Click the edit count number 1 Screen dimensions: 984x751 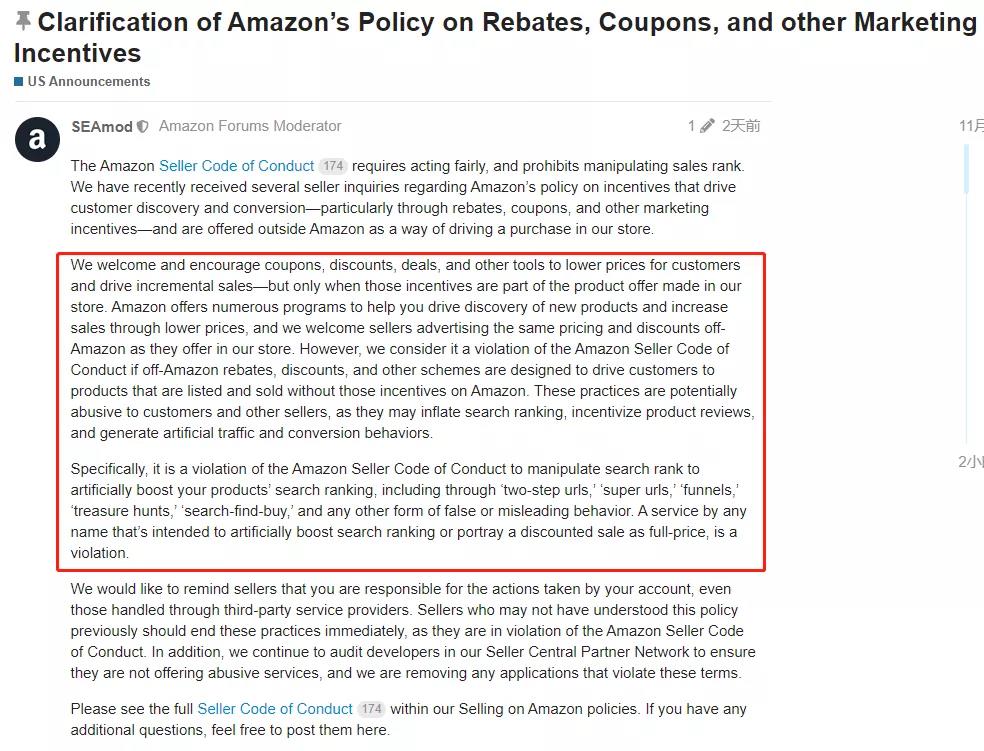[x=691, y=126]
